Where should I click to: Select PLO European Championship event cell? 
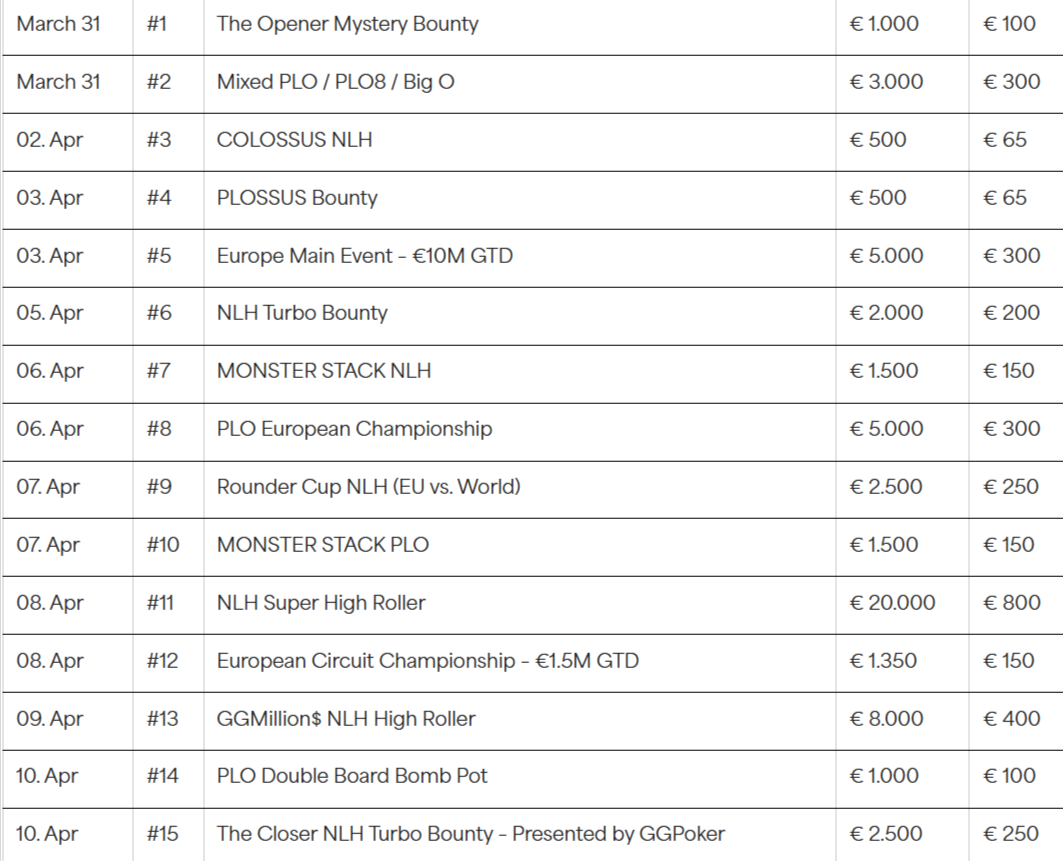354,429
